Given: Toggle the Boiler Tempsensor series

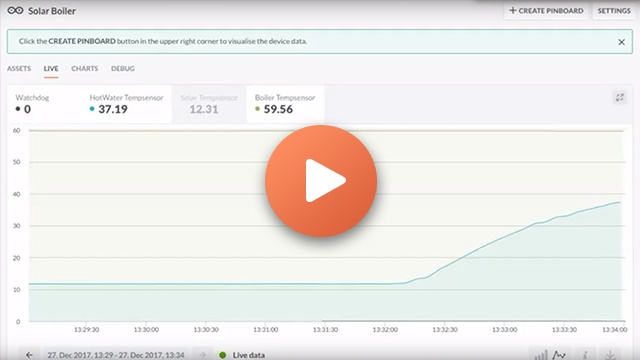Looking at the screenshot, I should (285, 104).
